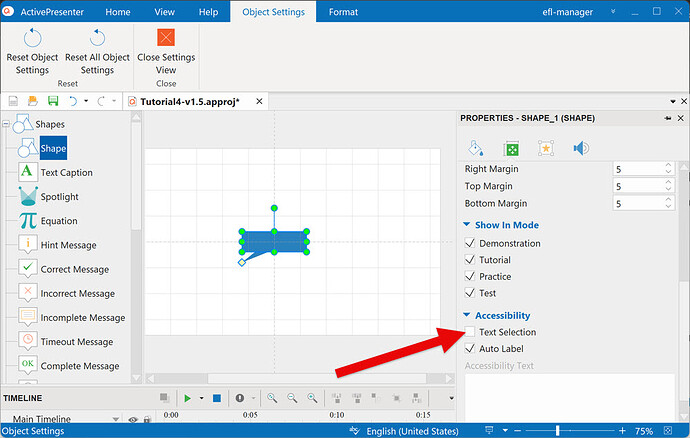690x438 pixels.
Task: Open the Size & Properties green icon tab
Action: coord(509,148)
